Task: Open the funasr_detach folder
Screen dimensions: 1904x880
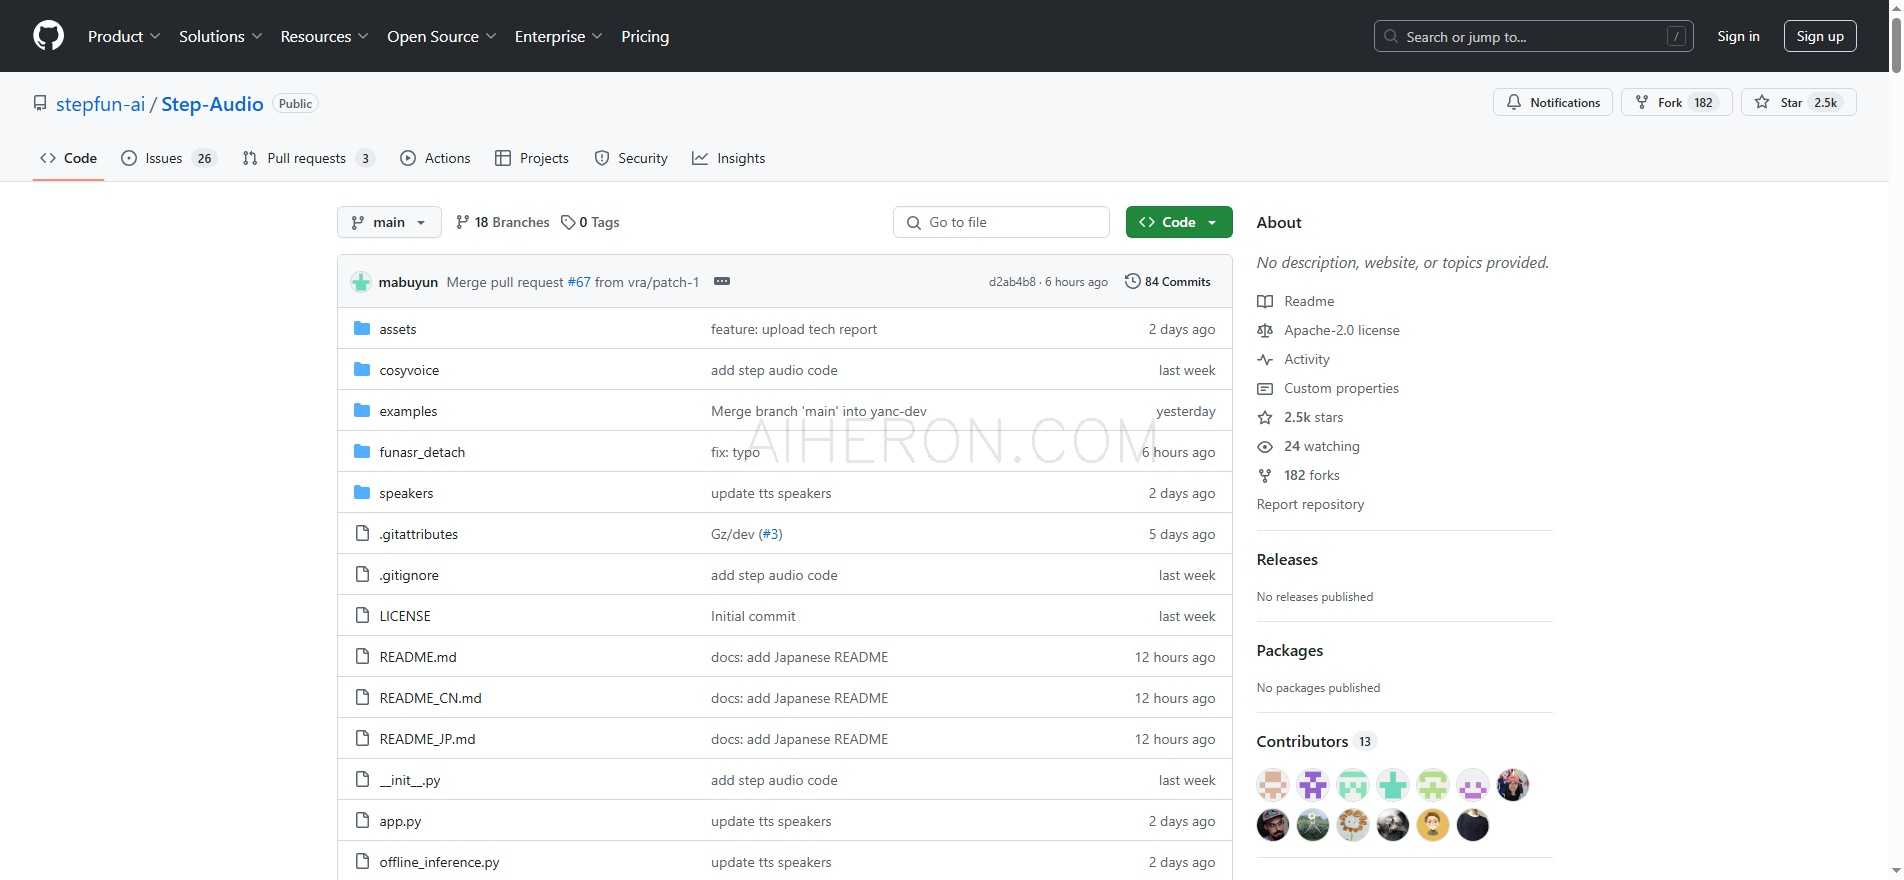Action: click(x=422, y=452)
